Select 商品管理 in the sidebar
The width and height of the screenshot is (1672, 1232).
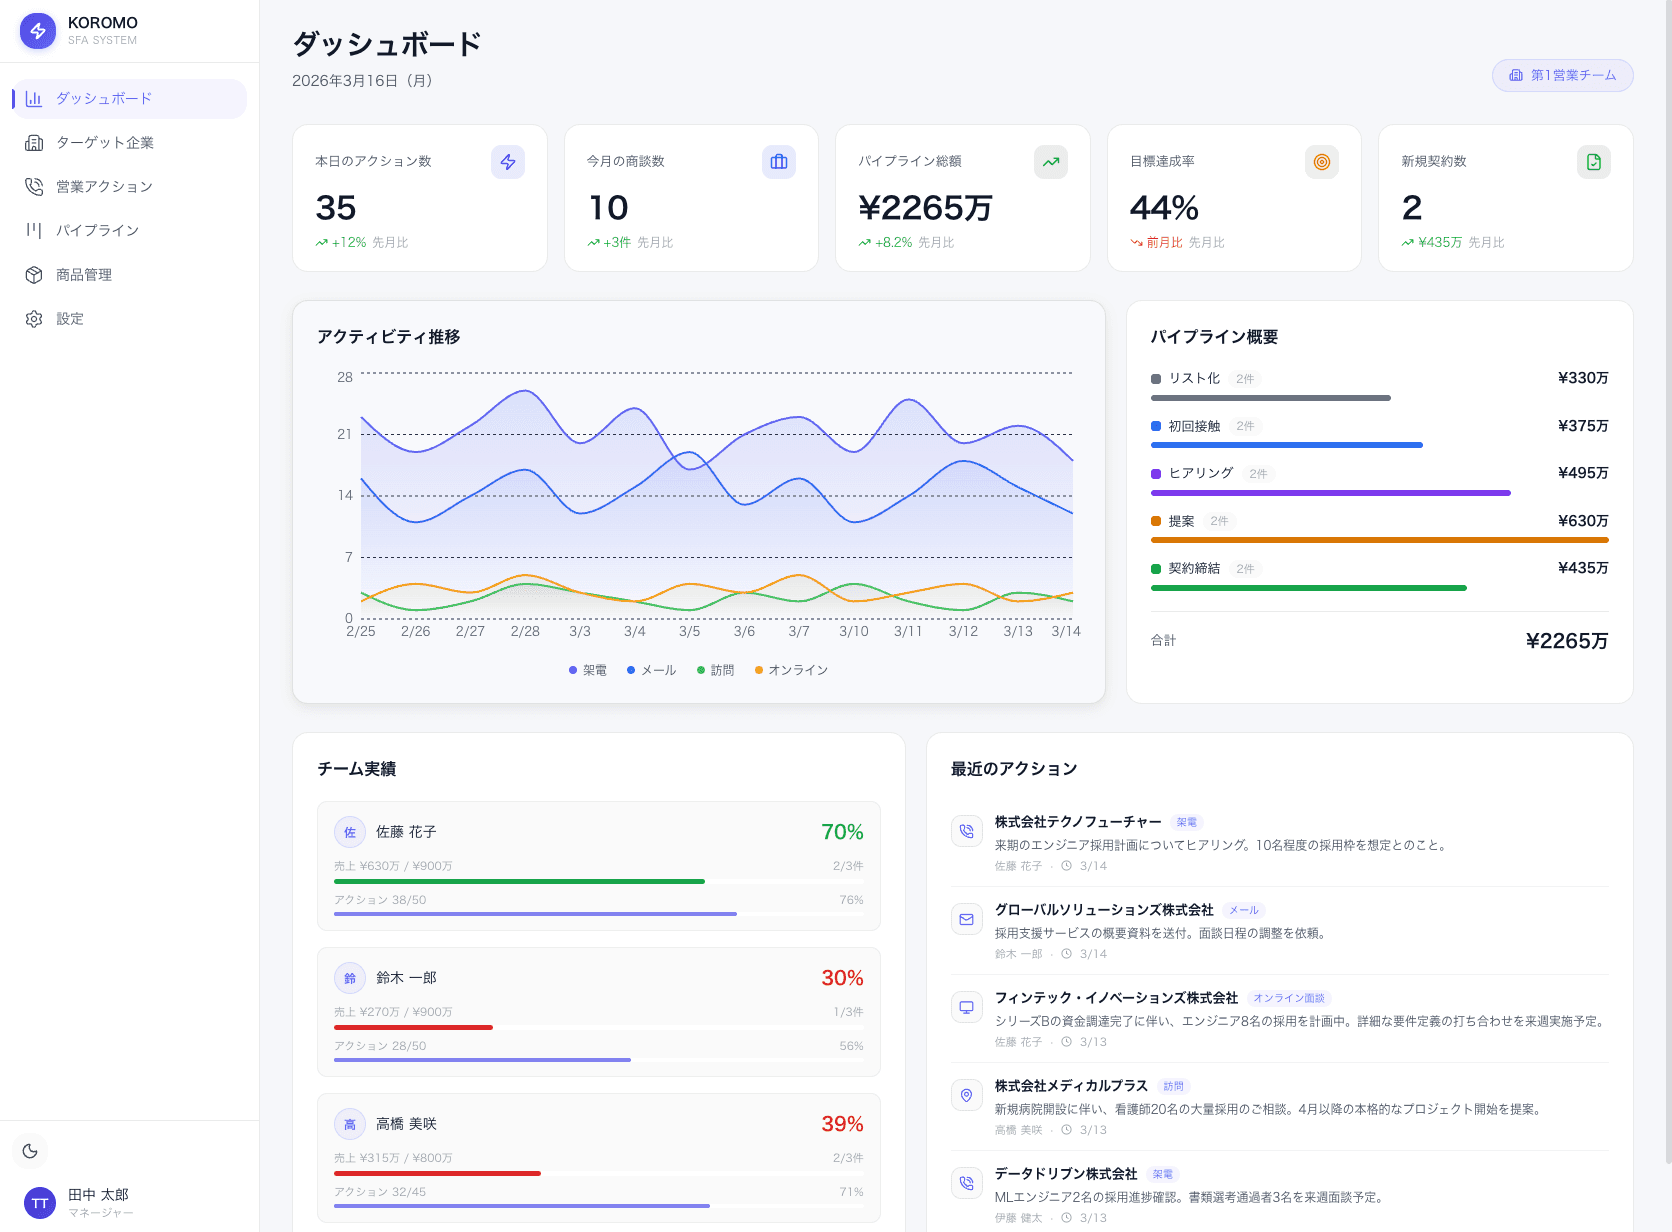click(84, 275)
